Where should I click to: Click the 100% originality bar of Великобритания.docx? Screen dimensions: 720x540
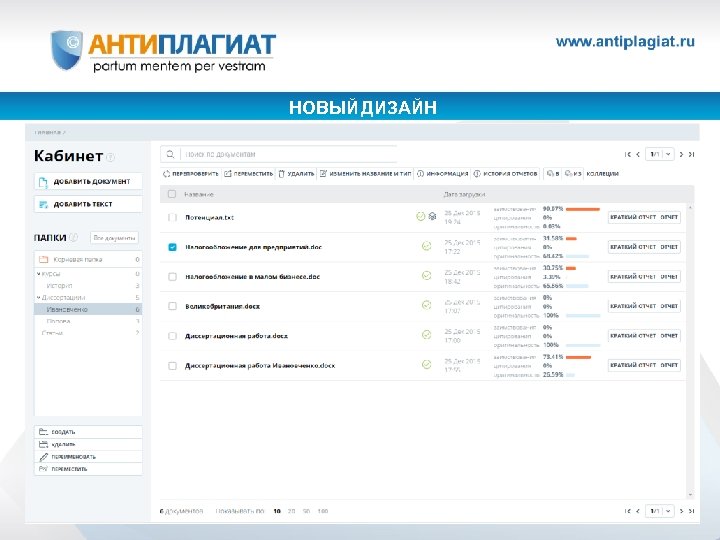[583, 315]
